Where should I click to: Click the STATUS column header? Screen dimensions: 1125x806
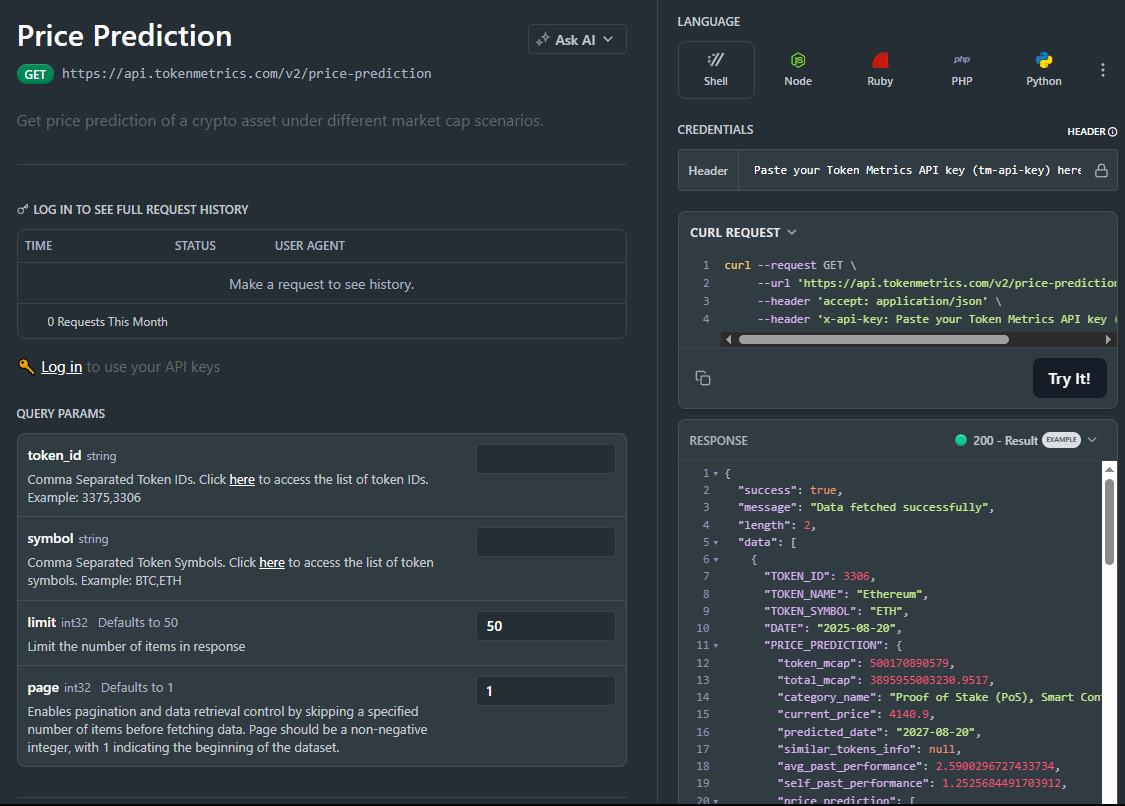click(x=195, y=245)
